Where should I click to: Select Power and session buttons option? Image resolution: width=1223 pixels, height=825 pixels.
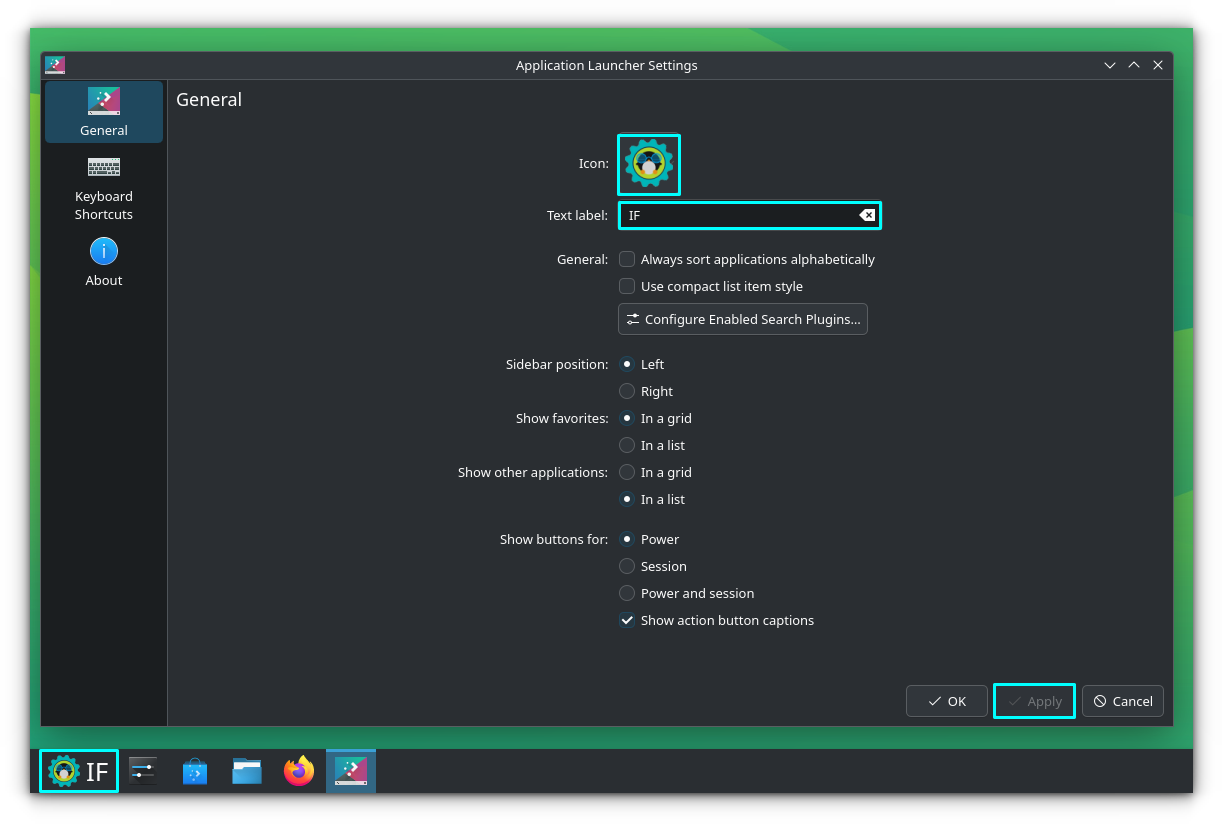pyautogui.click(x=627, y=593)
